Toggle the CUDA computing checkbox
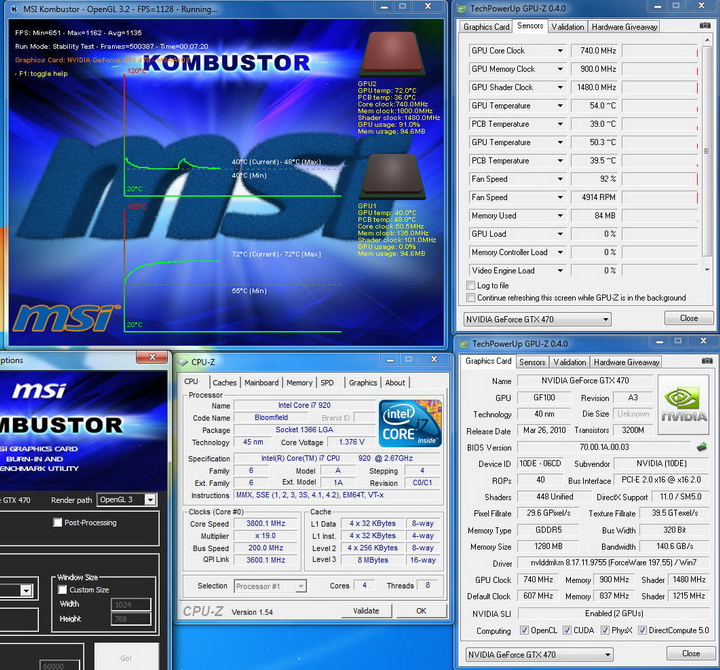This screenshot has width=720, height=670. coord(567,630)
